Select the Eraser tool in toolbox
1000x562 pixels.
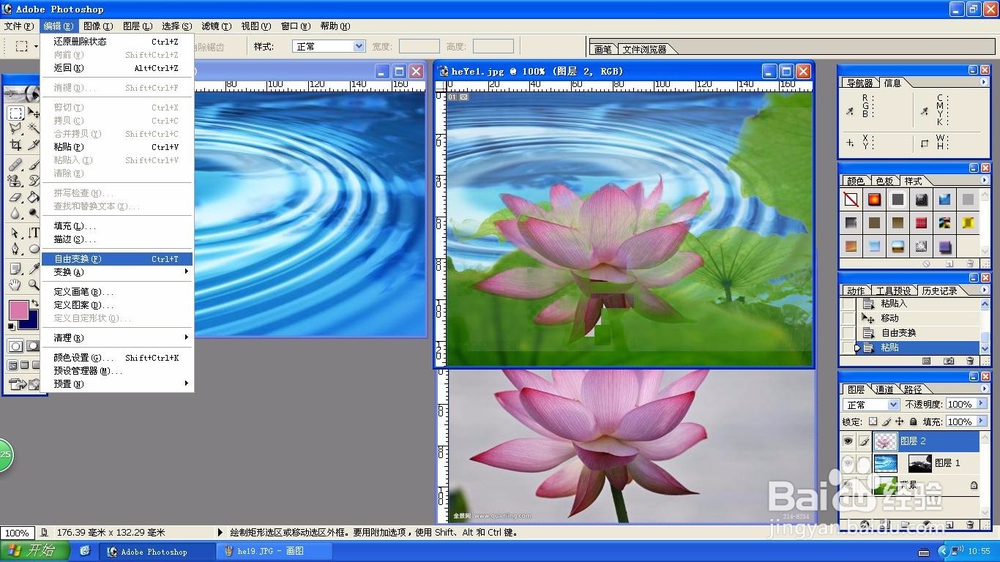click(15, 197)
